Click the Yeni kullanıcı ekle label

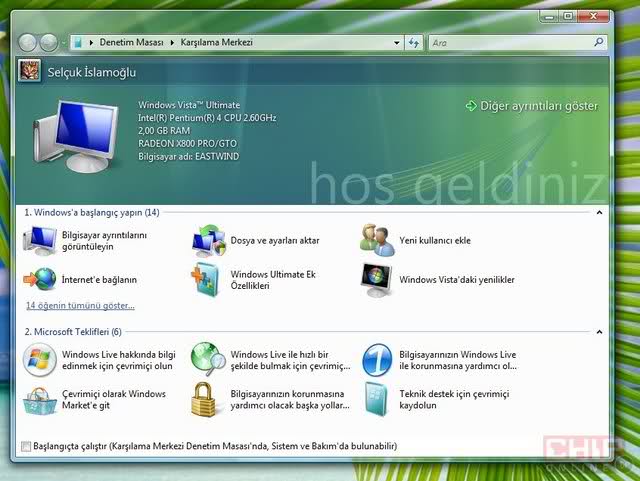(x=435, y=240)
